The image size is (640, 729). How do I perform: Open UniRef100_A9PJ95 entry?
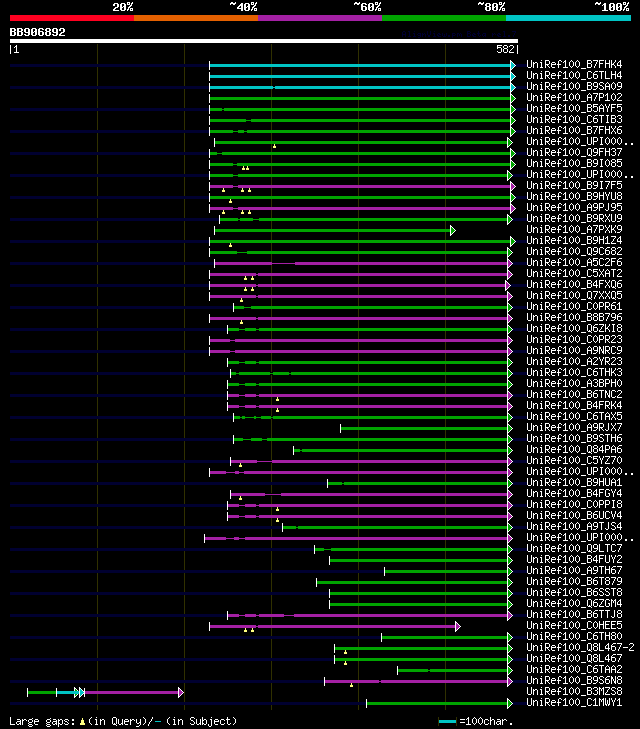click(x=574, y=207)
